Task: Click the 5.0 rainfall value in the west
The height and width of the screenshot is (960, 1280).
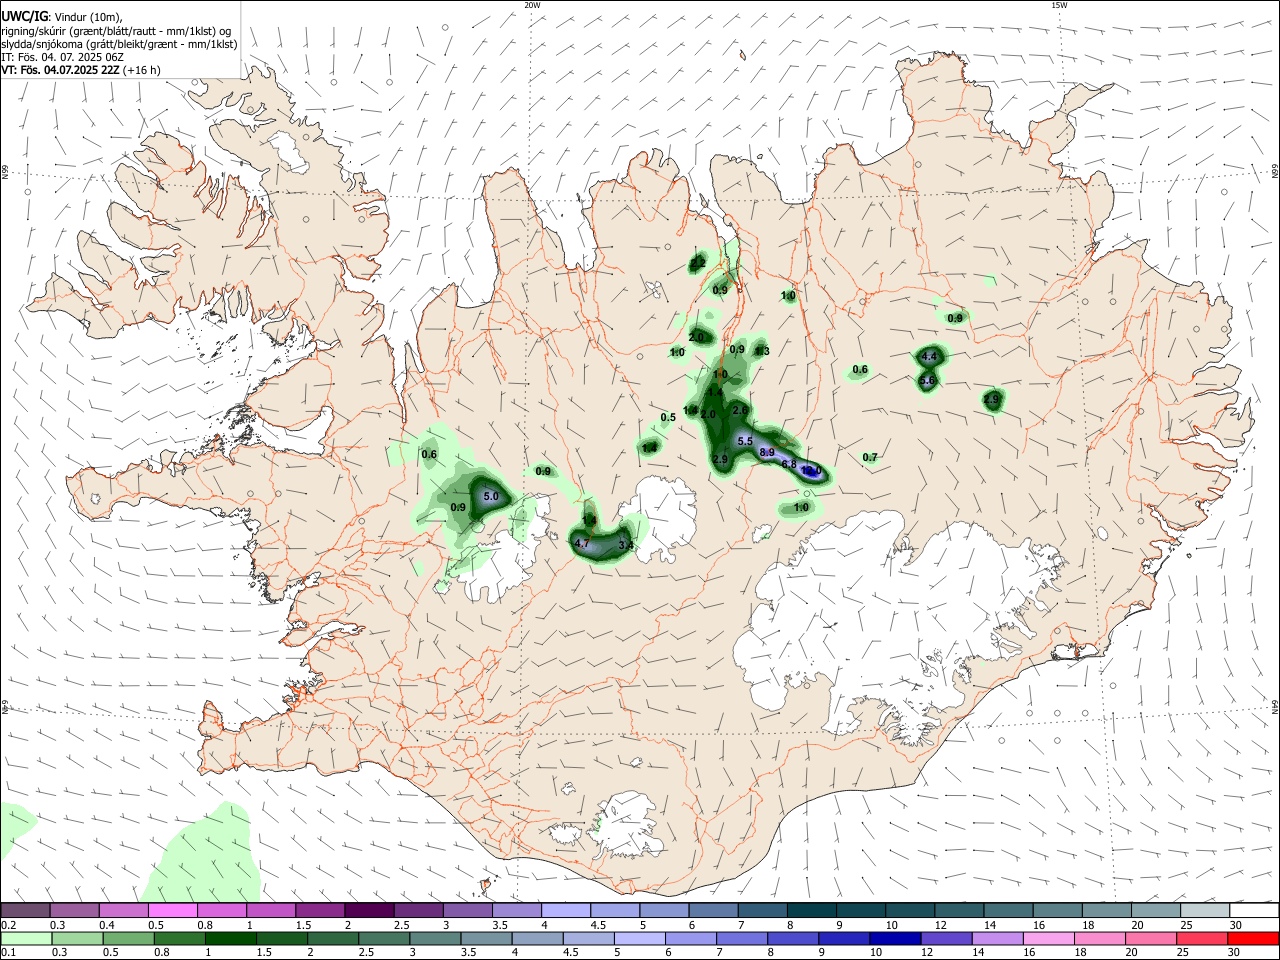Action: coord(491,496)
